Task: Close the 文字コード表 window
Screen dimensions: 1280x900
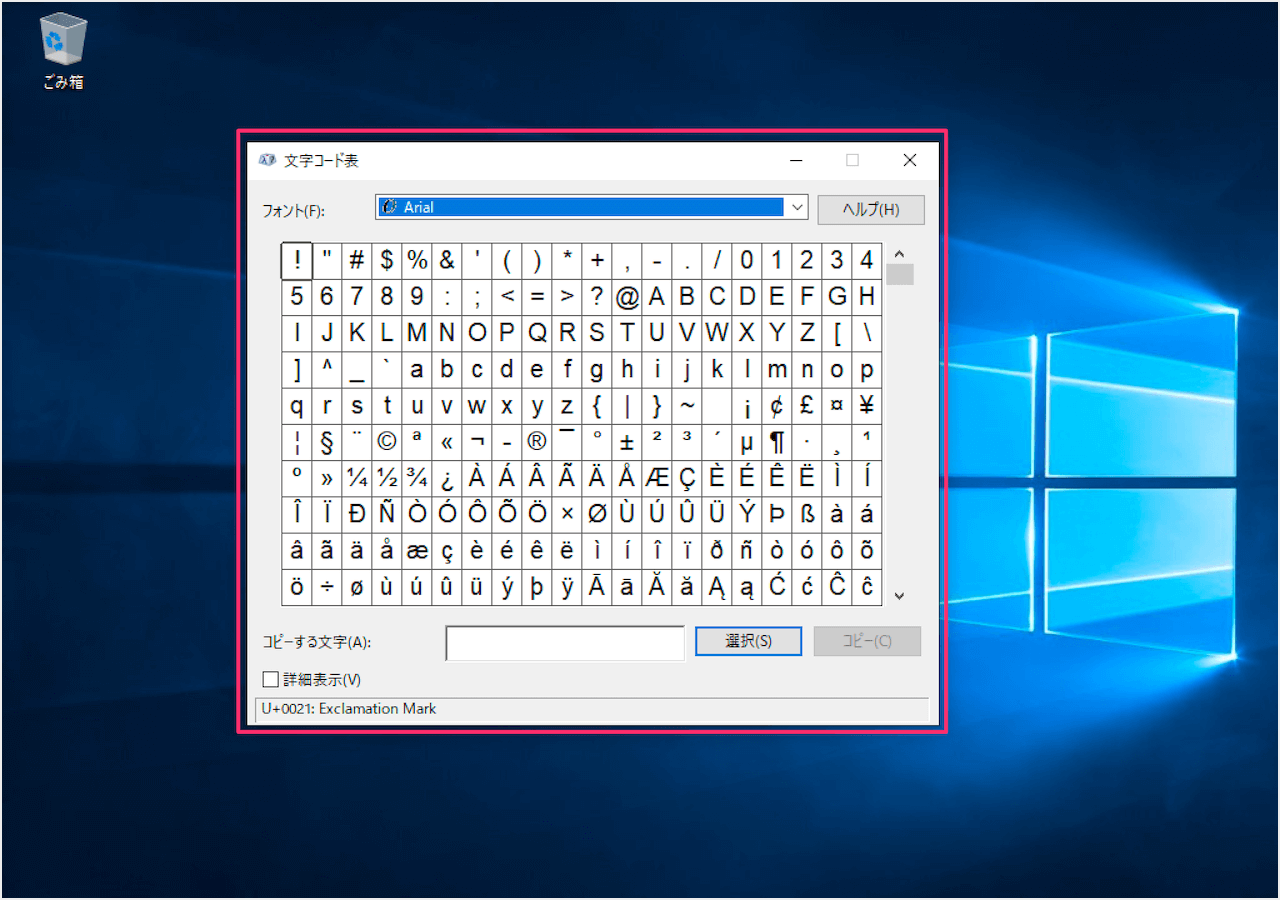Action: [x=910, y=160]
